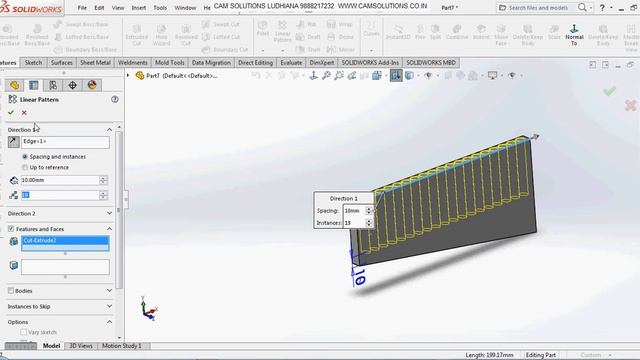Click the Features to Pattern icon
Image resolution: width=640 pixels, height=360 pixels.
tap(13, 241)
